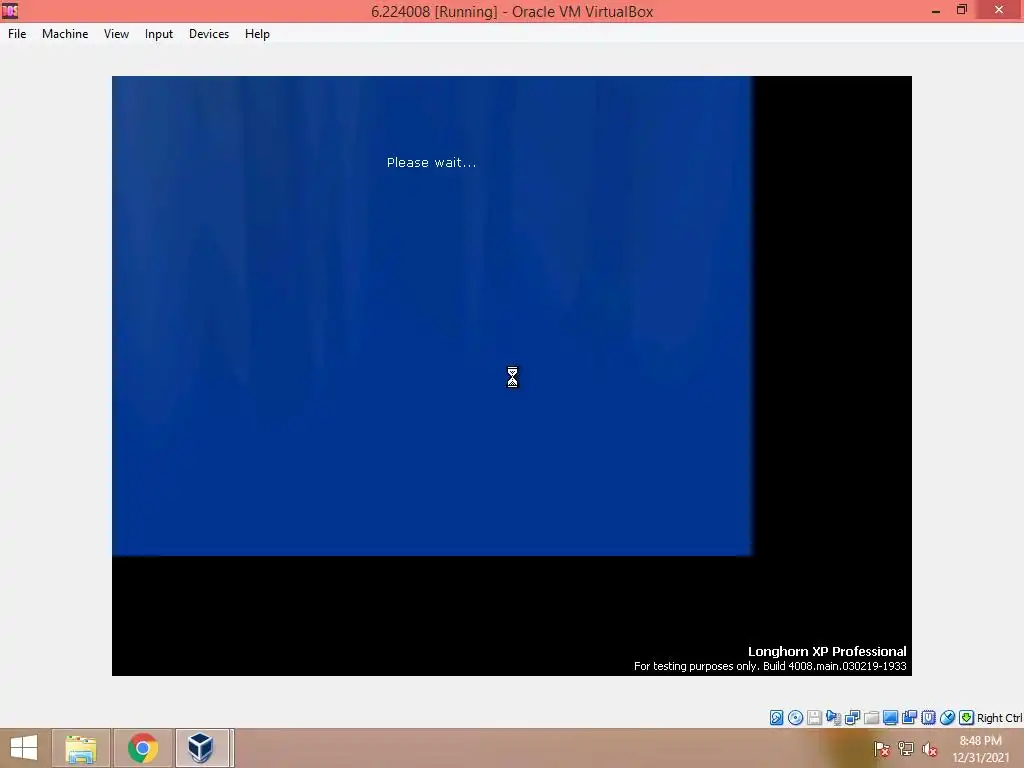The width and height of the screenshot is (1024, 768).
Task: Open the View menu
Action: 116,34
